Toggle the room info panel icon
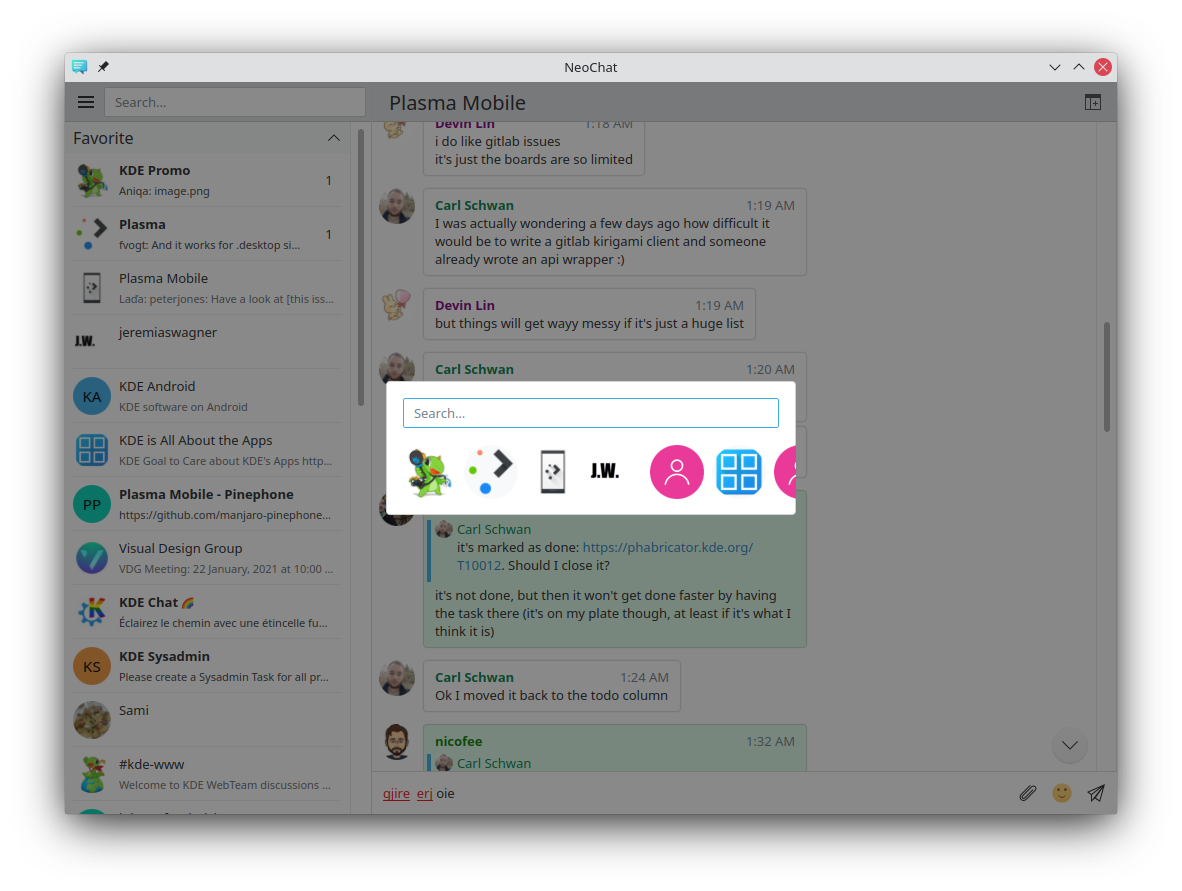The width and height of the screenshot is (1182, 891). [1093, 102]
